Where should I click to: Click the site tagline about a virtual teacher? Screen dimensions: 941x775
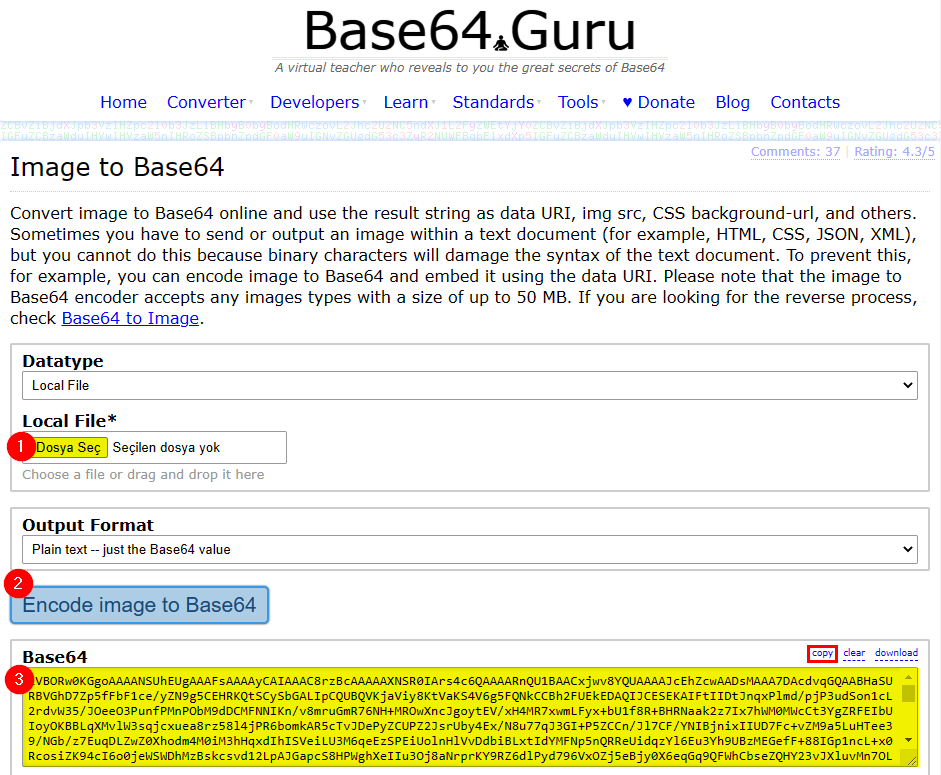[470, 68]
